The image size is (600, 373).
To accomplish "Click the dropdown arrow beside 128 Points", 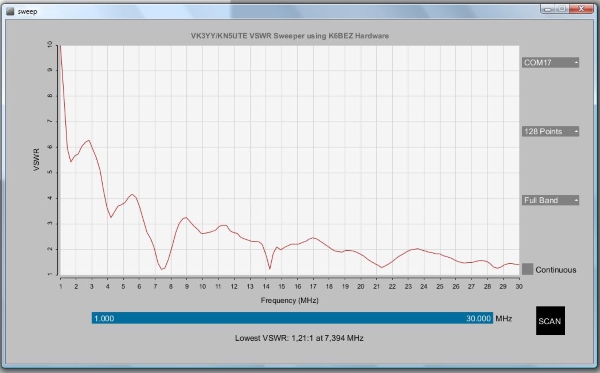I will [x=576, y=132].
